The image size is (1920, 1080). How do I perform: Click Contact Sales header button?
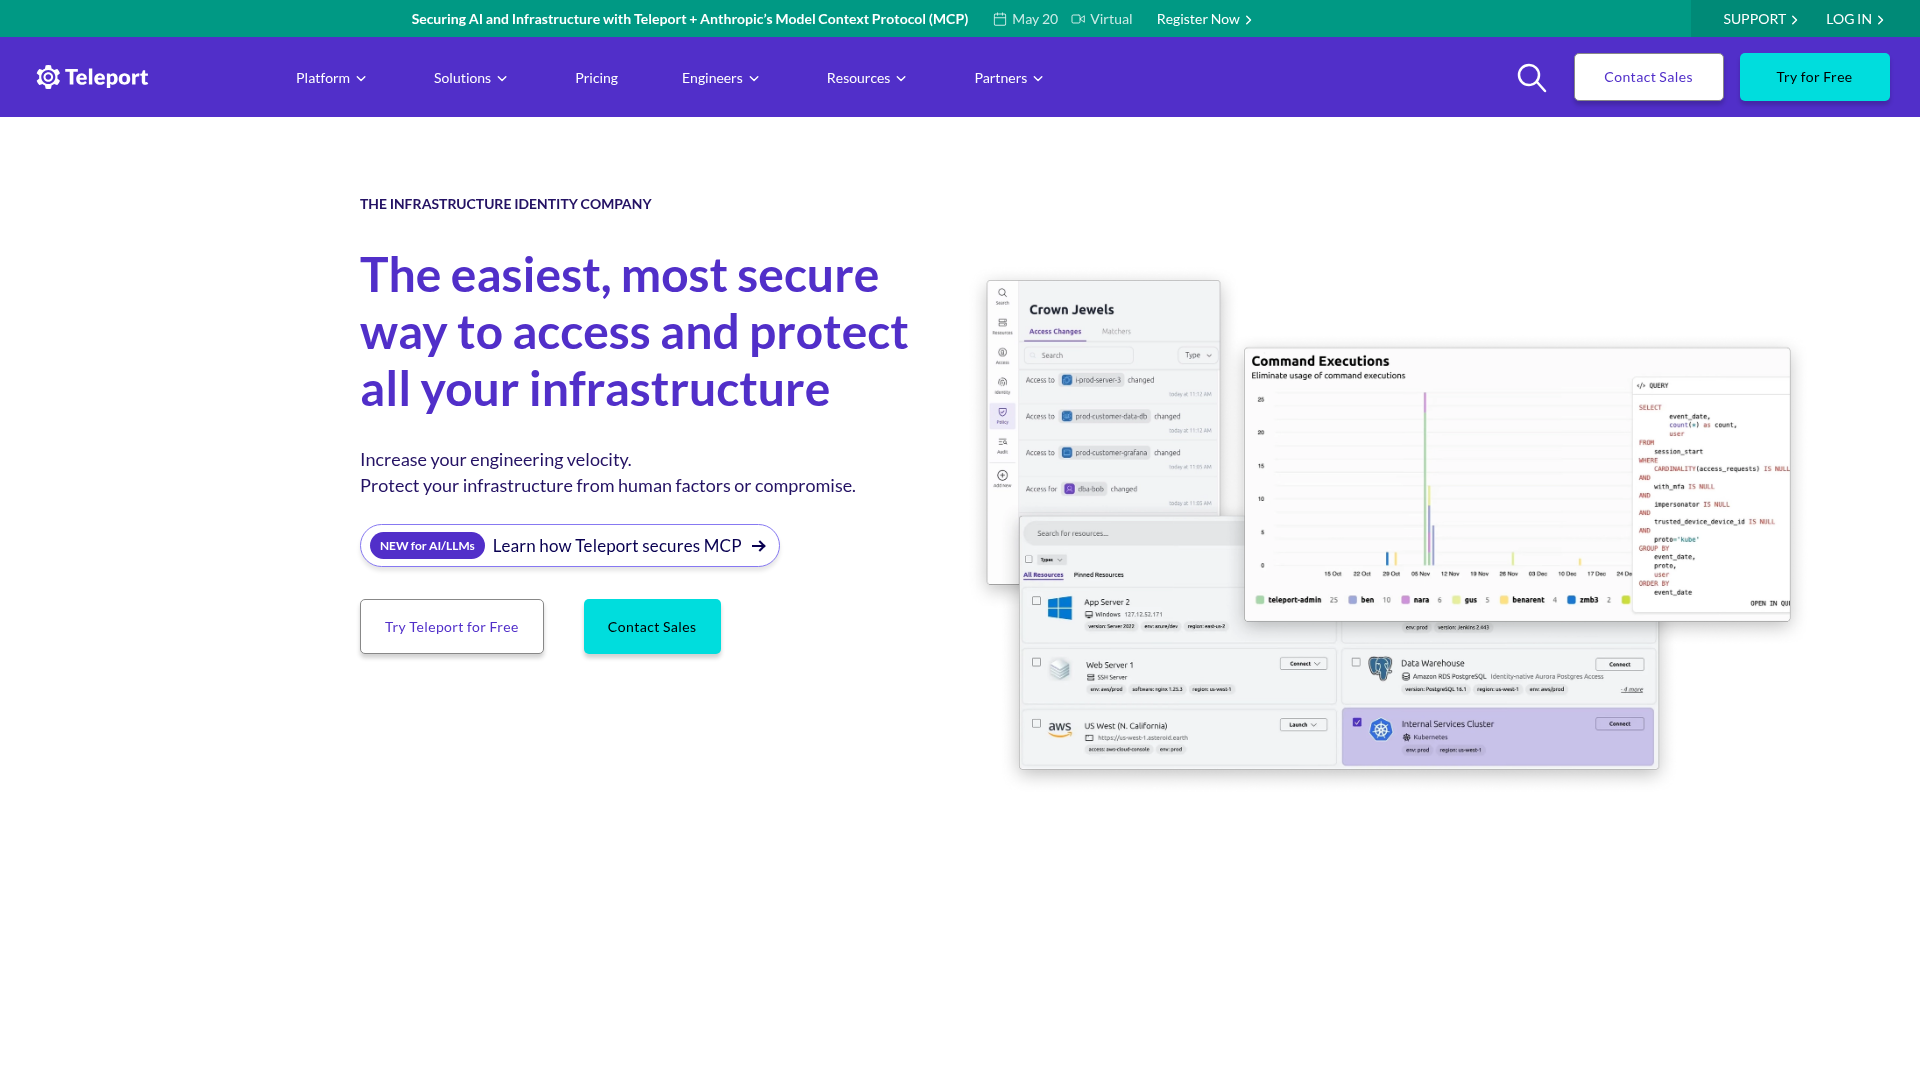1648,77
